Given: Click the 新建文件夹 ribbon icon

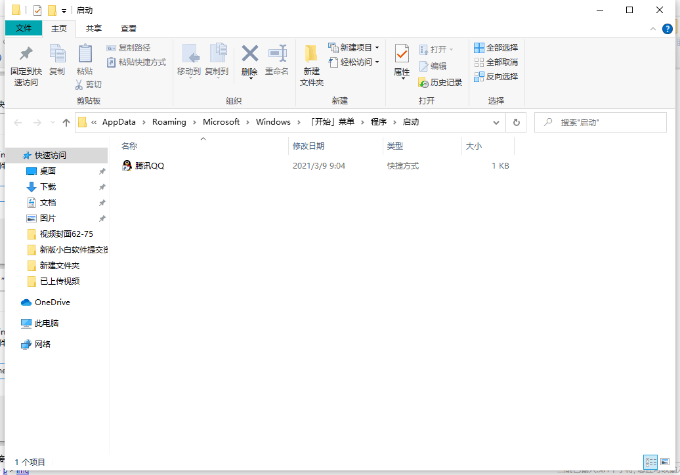Looking at the screenshot, I should point(311,56).
